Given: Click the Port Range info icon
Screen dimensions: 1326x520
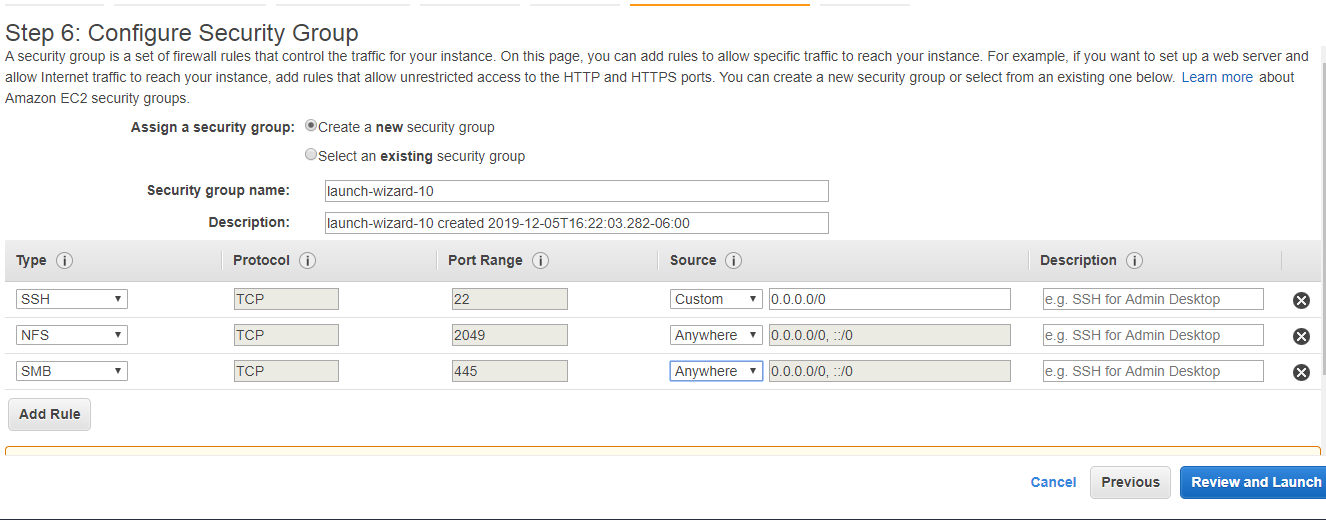Looking at the screenshot, I should pos(541,261).
